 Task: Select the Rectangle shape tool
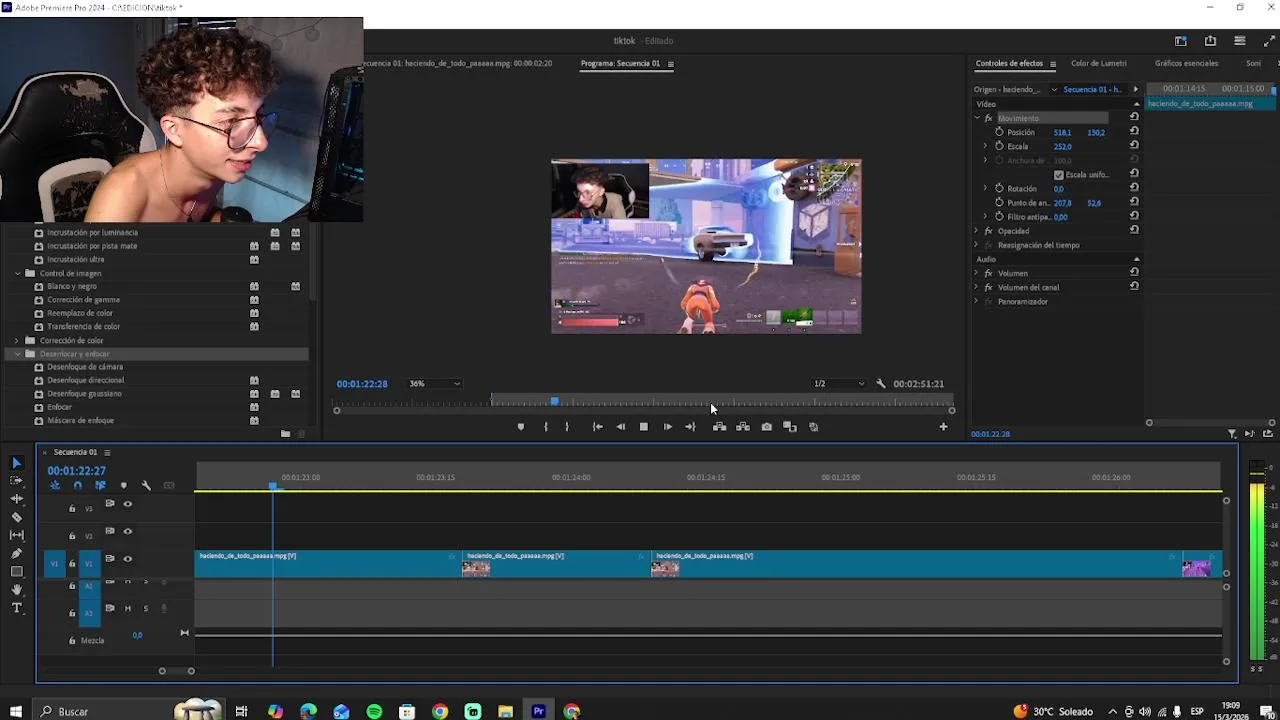coord(16,572)
